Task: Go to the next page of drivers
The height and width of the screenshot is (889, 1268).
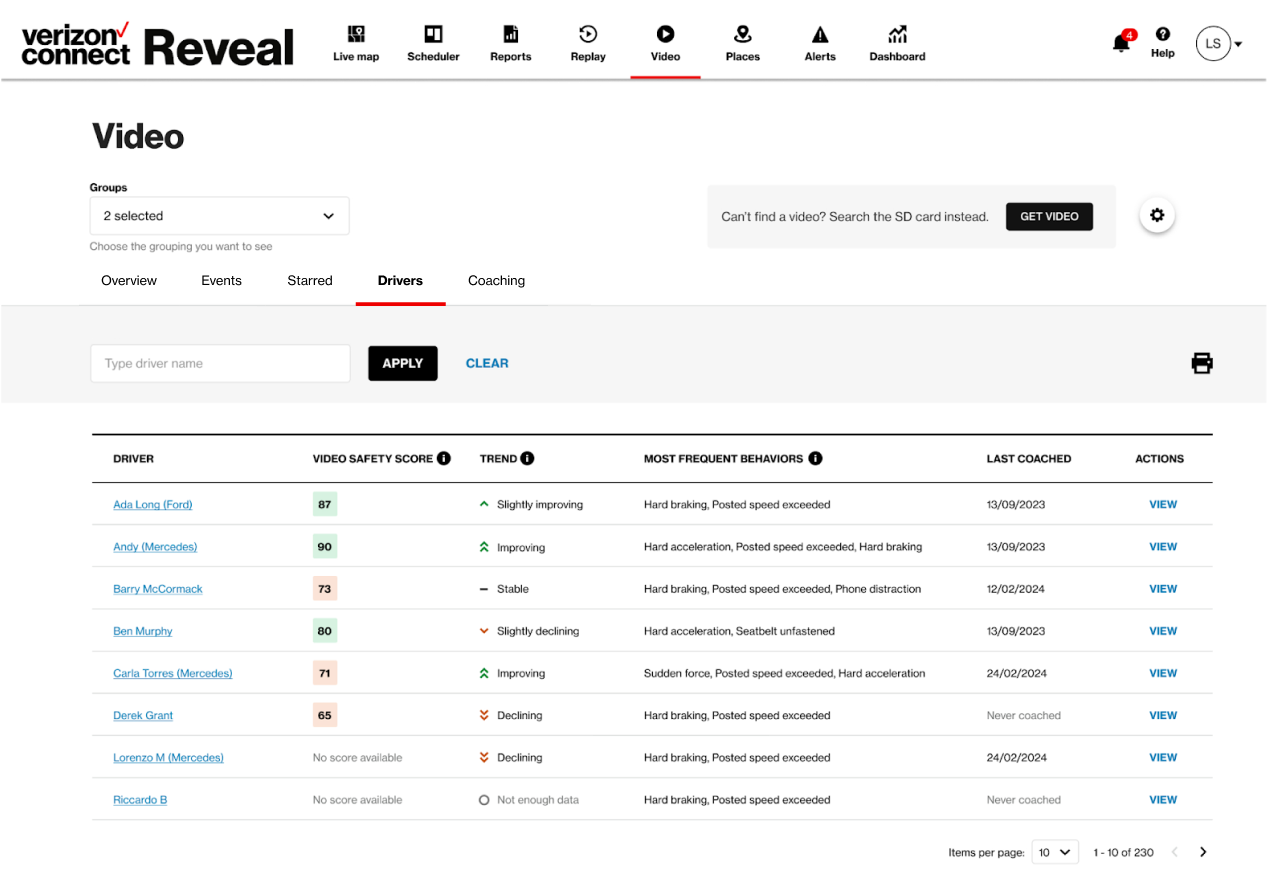Action: click(x=1203, y=852)
